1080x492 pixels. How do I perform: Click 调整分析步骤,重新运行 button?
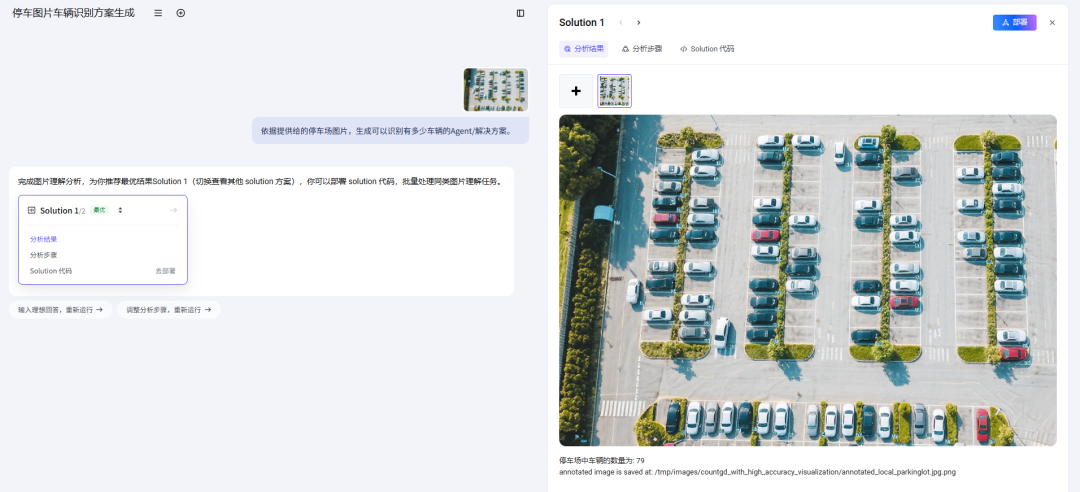169,309
